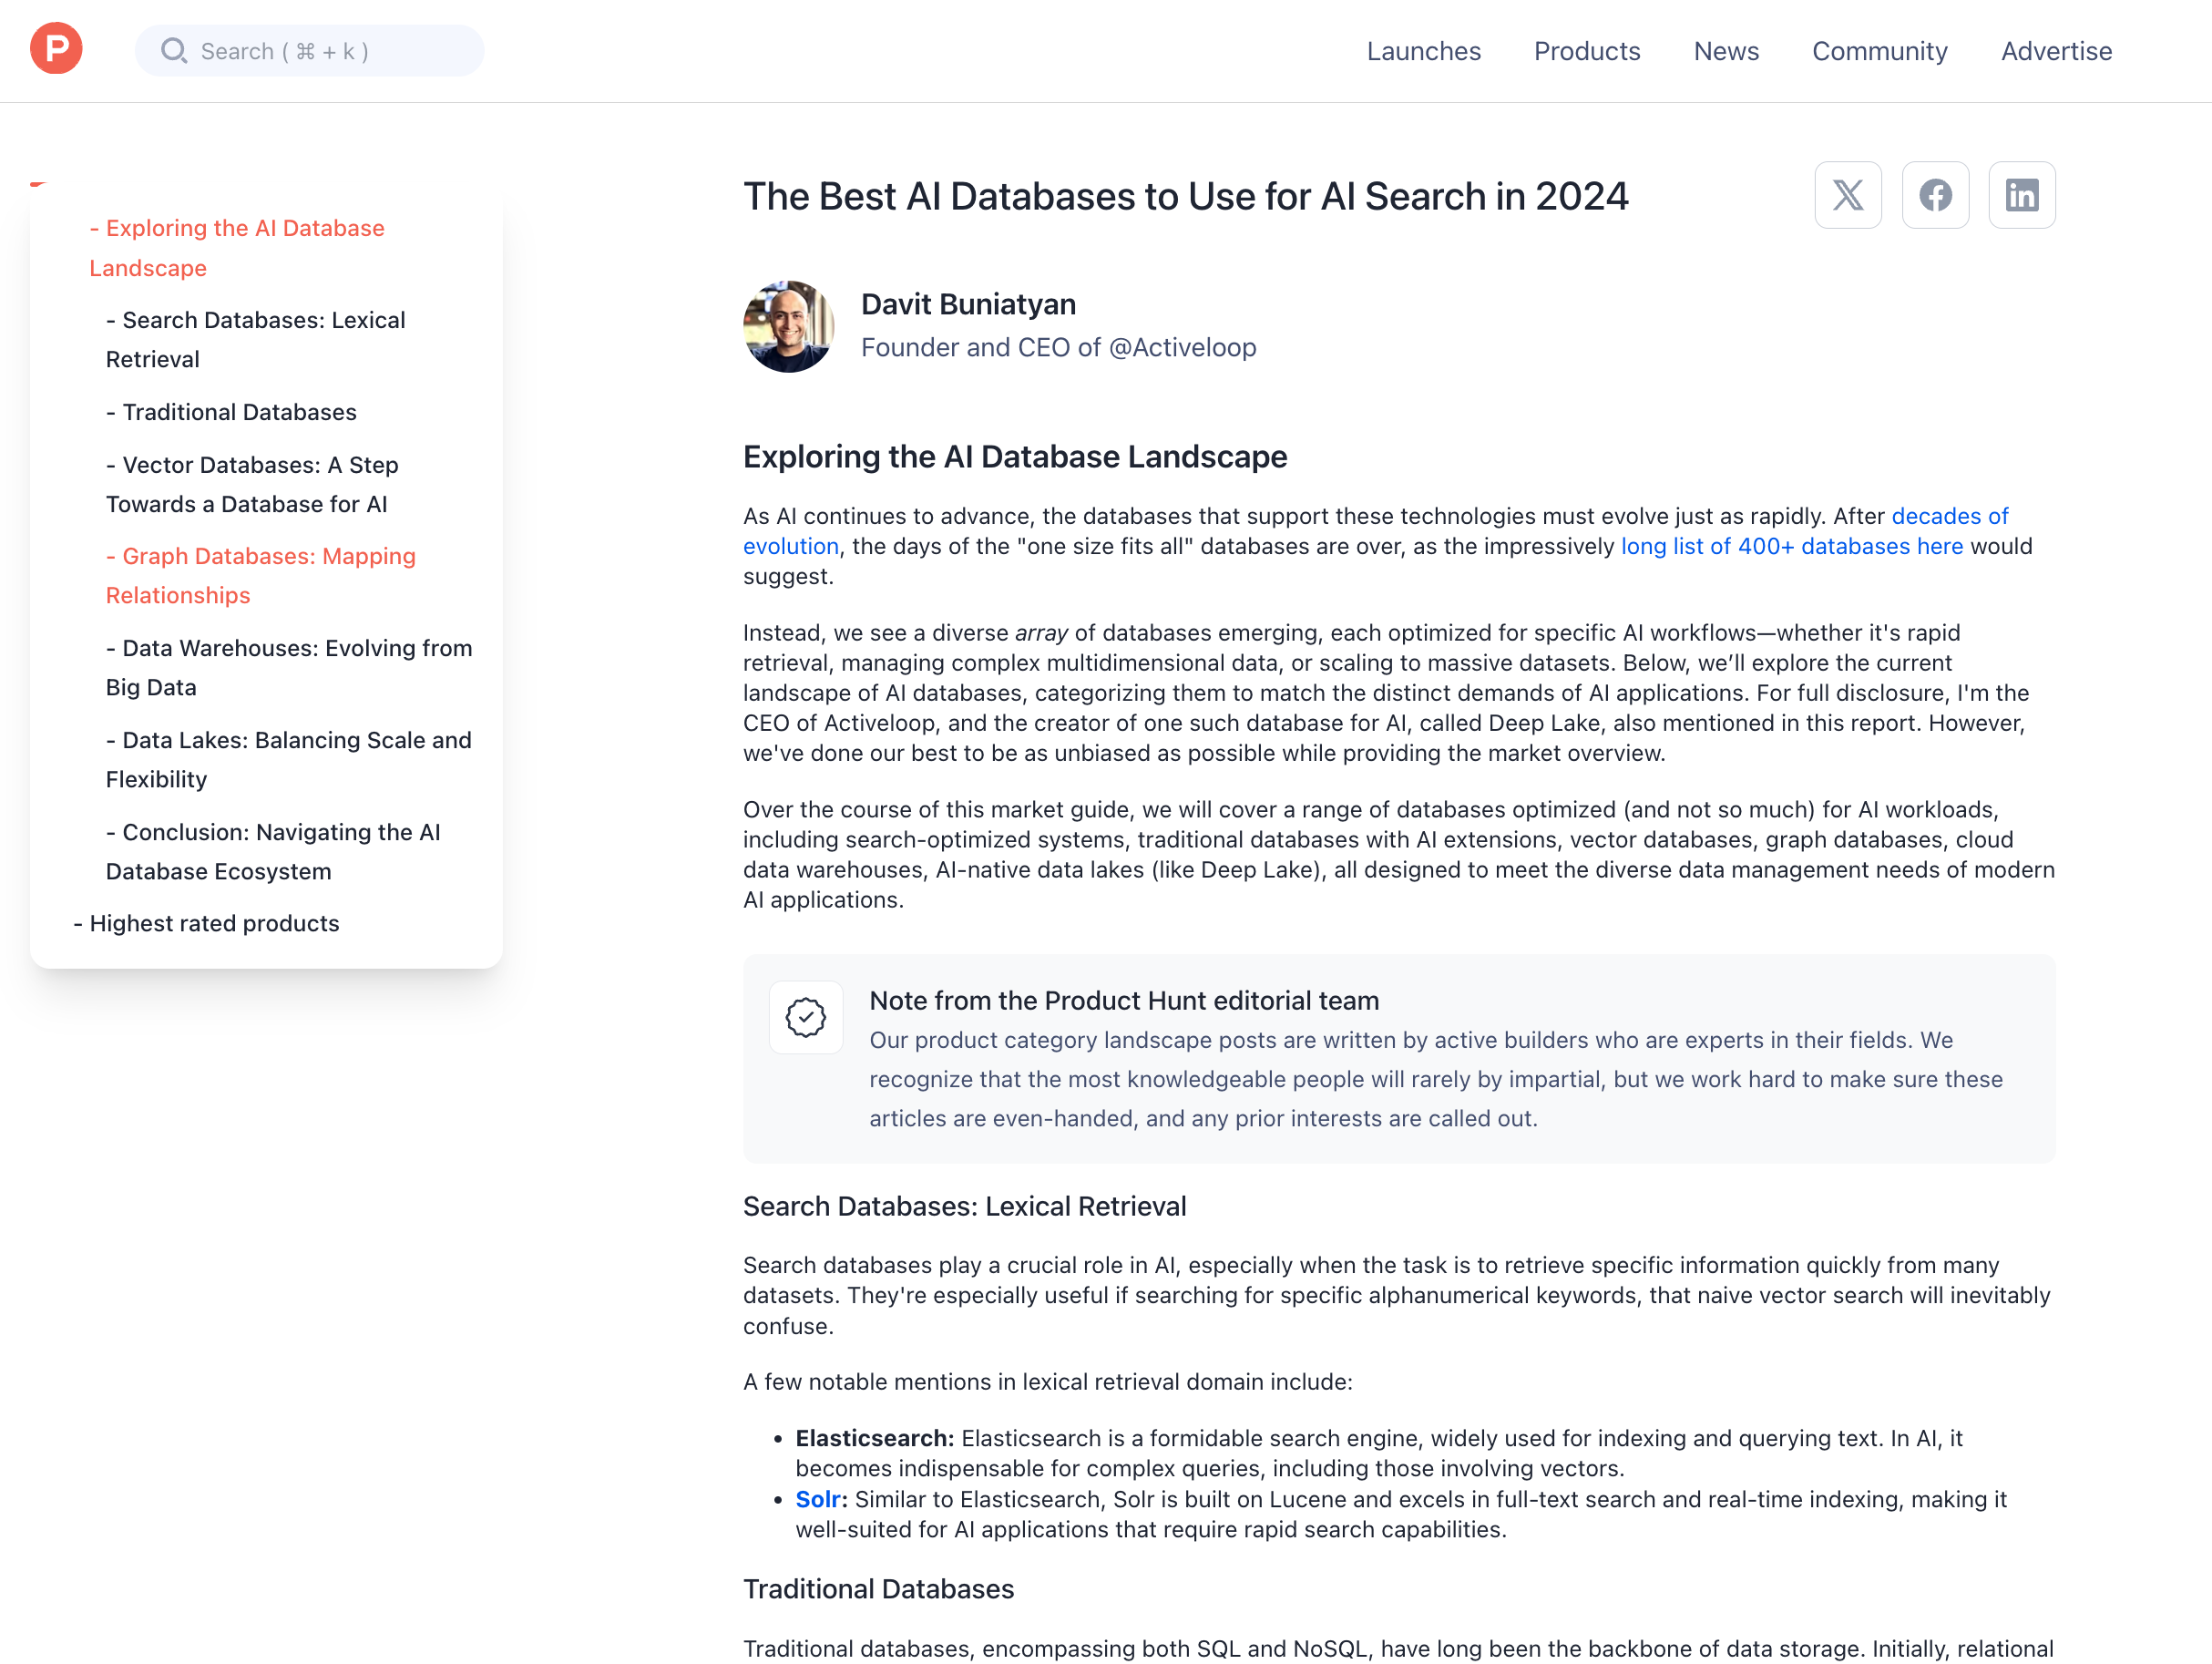
Task: Focus the Search input field
Action: click(x=309, y=51)
